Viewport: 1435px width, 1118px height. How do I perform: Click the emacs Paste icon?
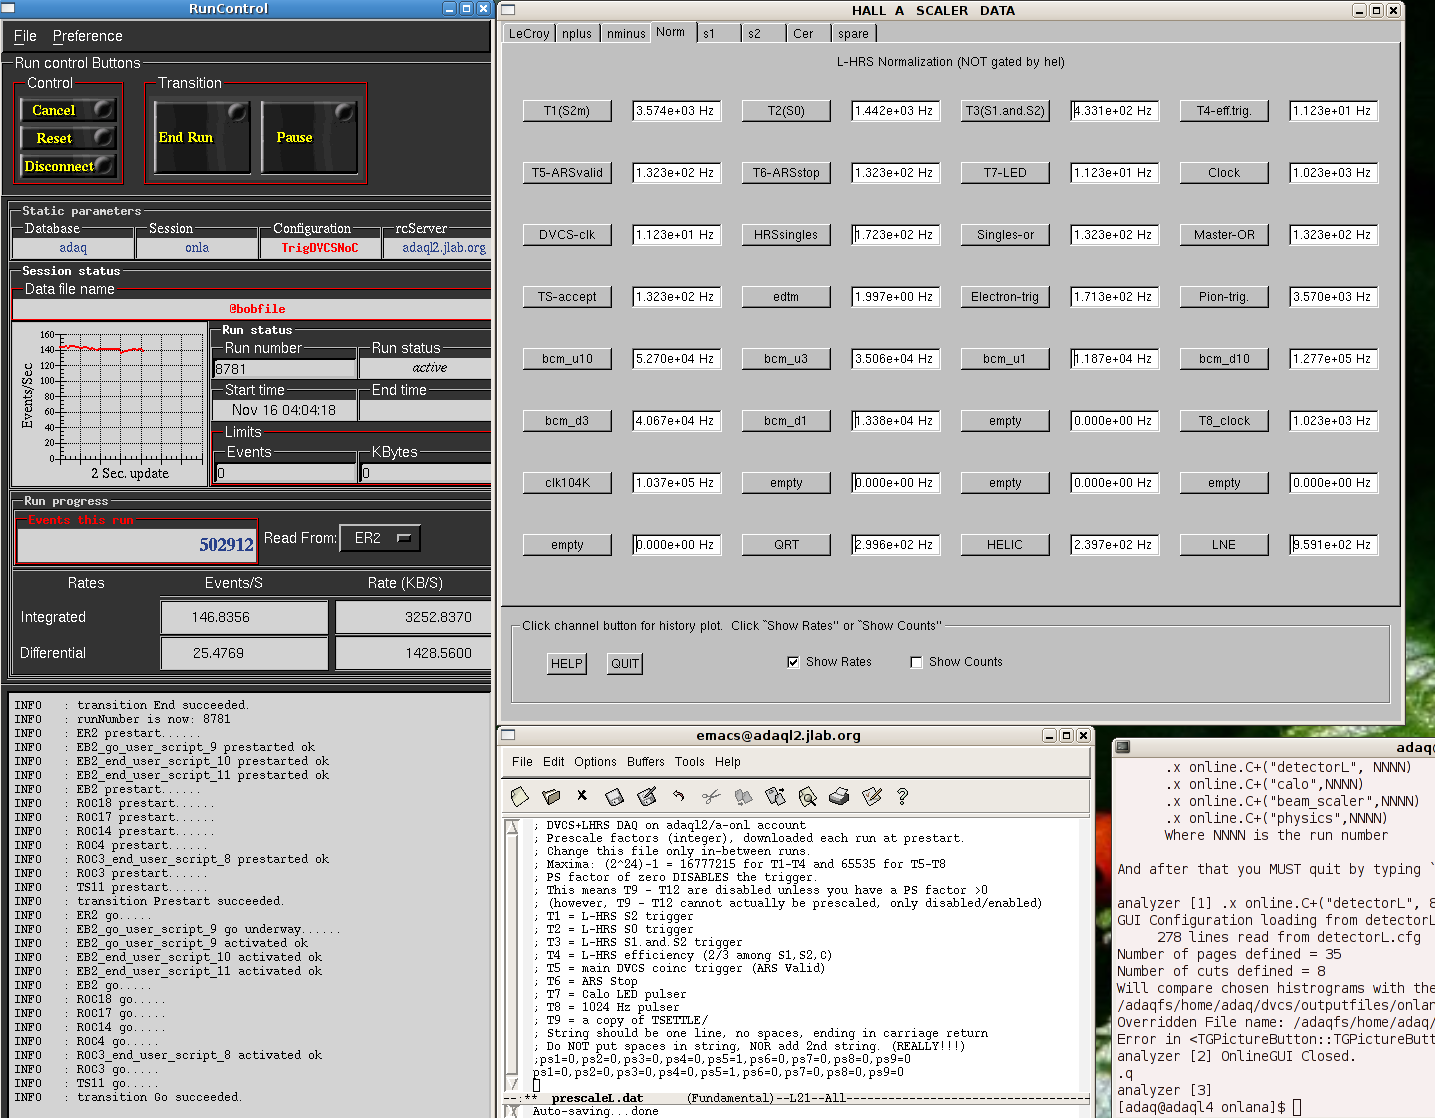(775, 796)
